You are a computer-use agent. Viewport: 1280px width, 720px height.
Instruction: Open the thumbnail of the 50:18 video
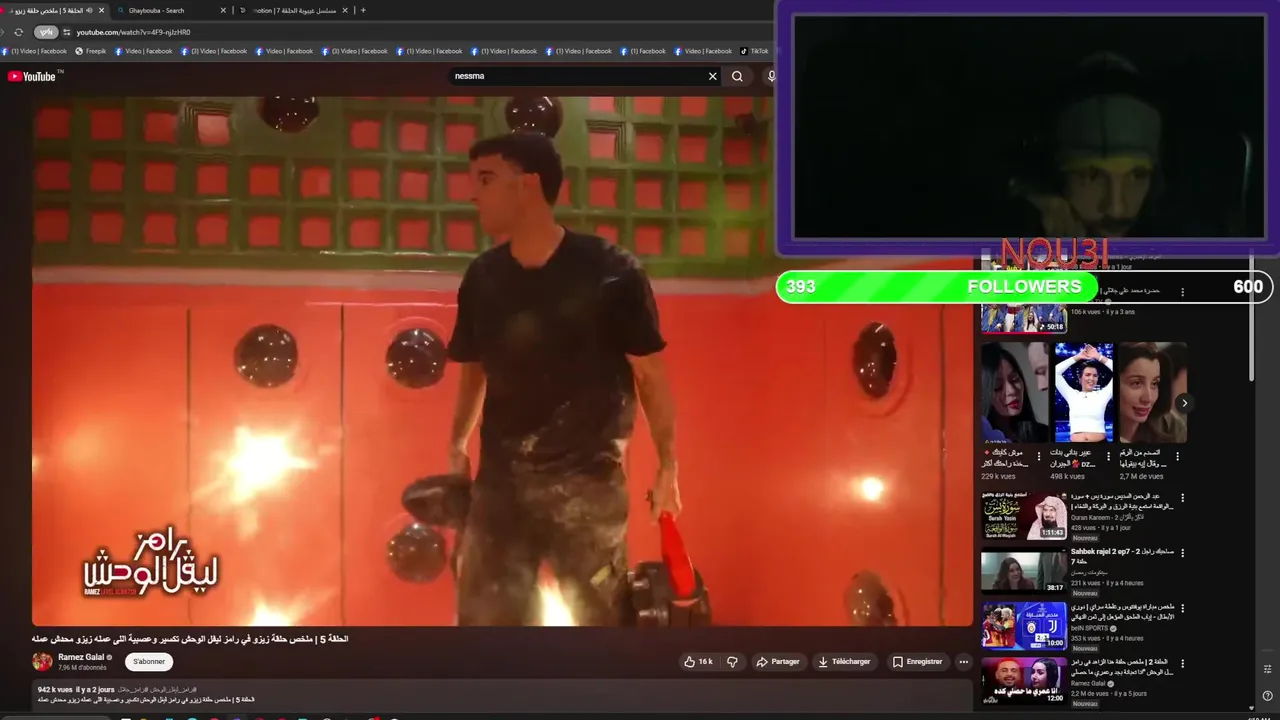point(1024,318)
